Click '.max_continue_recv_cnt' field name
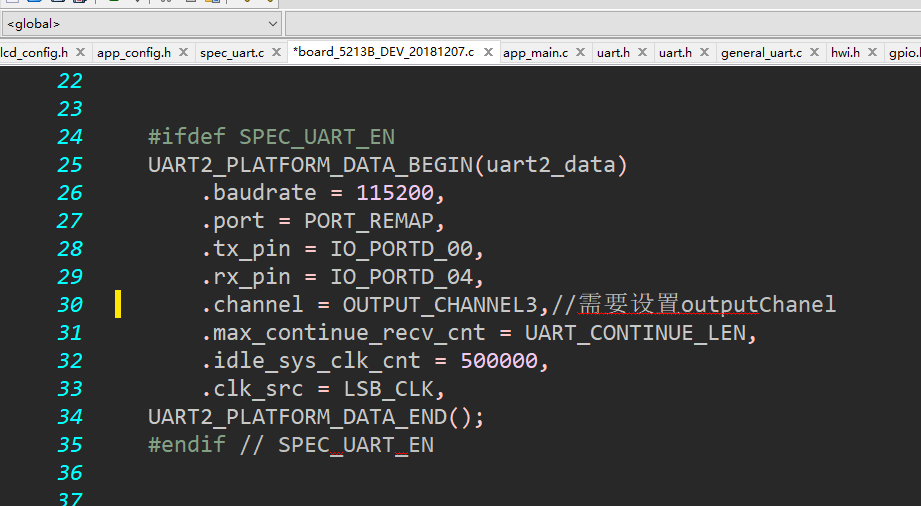921x506 pixels. coord(344,333)
